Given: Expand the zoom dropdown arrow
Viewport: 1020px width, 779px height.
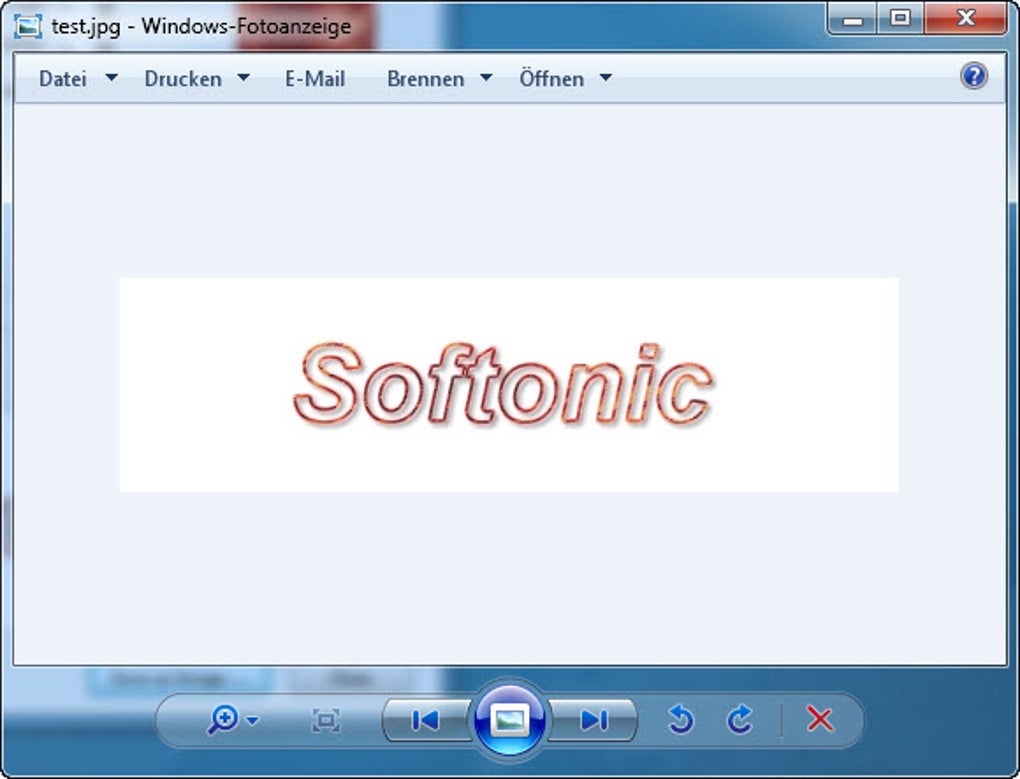Looking at the screenshot, I should 254,720.
